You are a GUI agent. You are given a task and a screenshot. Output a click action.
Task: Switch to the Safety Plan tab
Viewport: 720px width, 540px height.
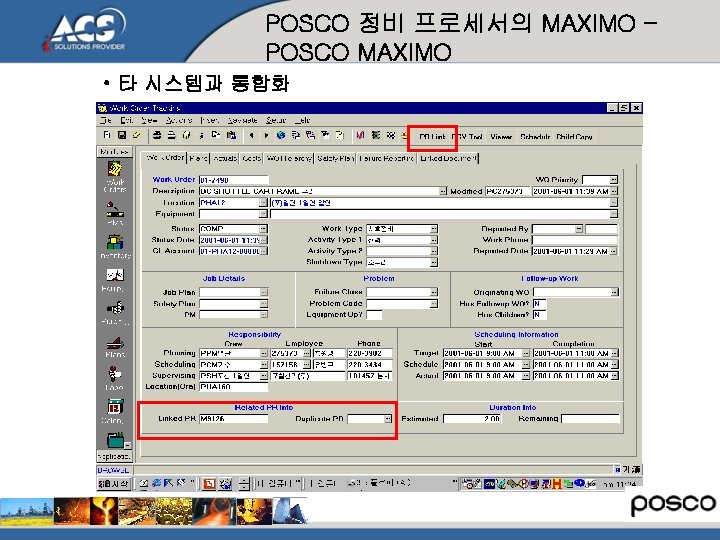pyautogui.click(x=336, y=158)
